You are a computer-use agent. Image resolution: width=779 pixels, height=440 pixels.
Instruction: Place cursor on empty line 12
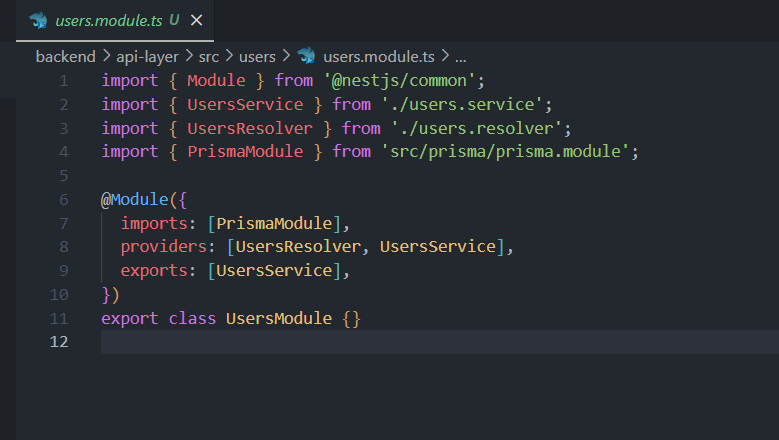tap(440, 342)
